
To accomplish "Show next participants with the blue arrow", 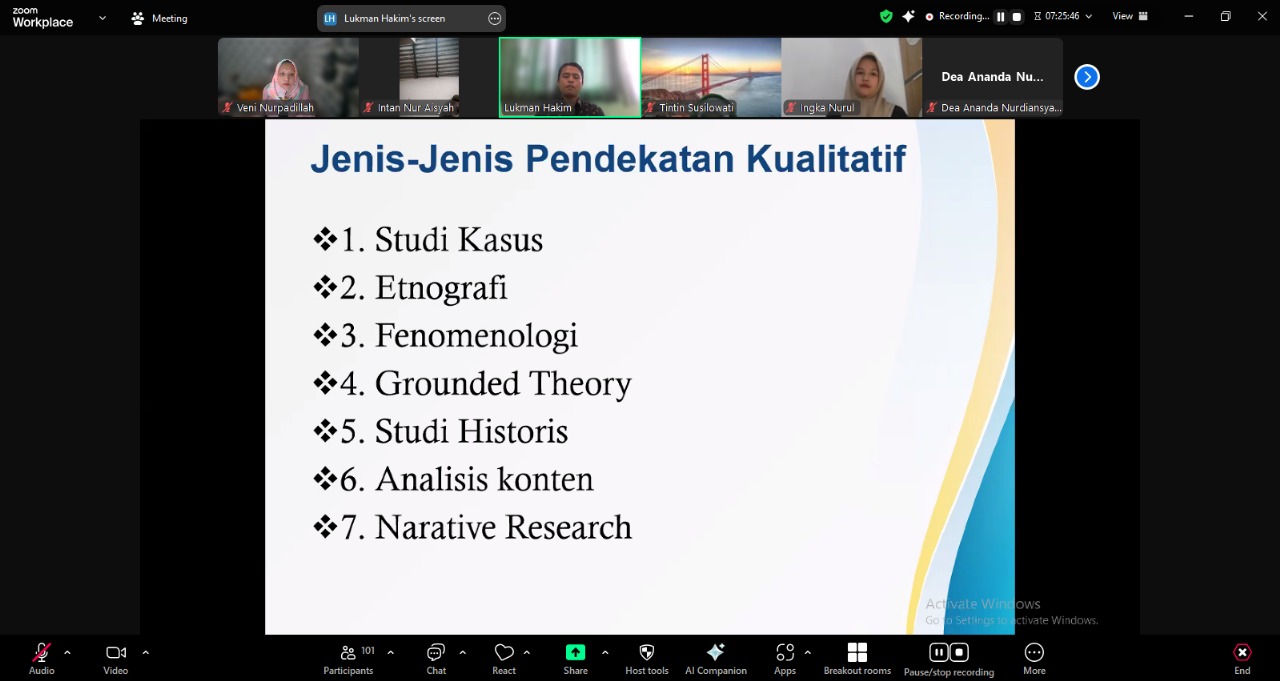I will pos(1087,77).
